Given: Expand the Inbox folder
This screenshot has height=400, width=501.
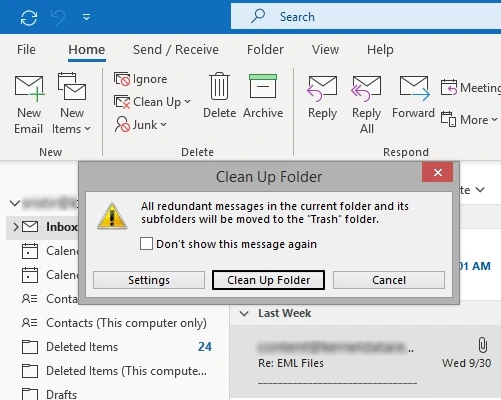Looking at the screenshot, I should pos(15,227).
